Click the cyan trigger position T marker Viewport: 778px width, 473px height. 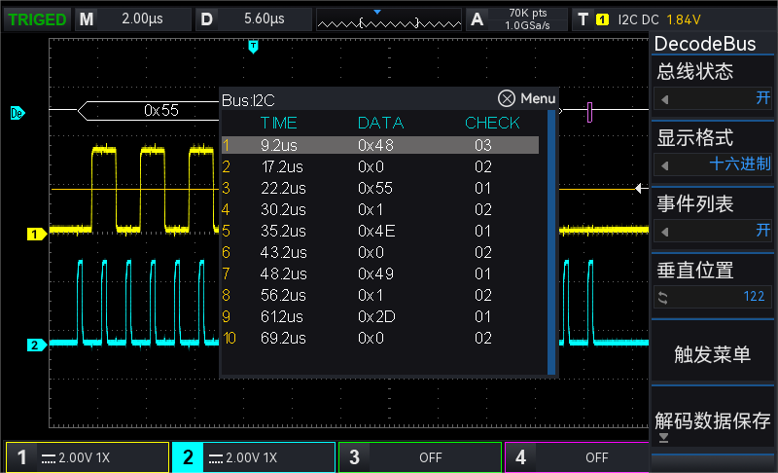point(253,47)
